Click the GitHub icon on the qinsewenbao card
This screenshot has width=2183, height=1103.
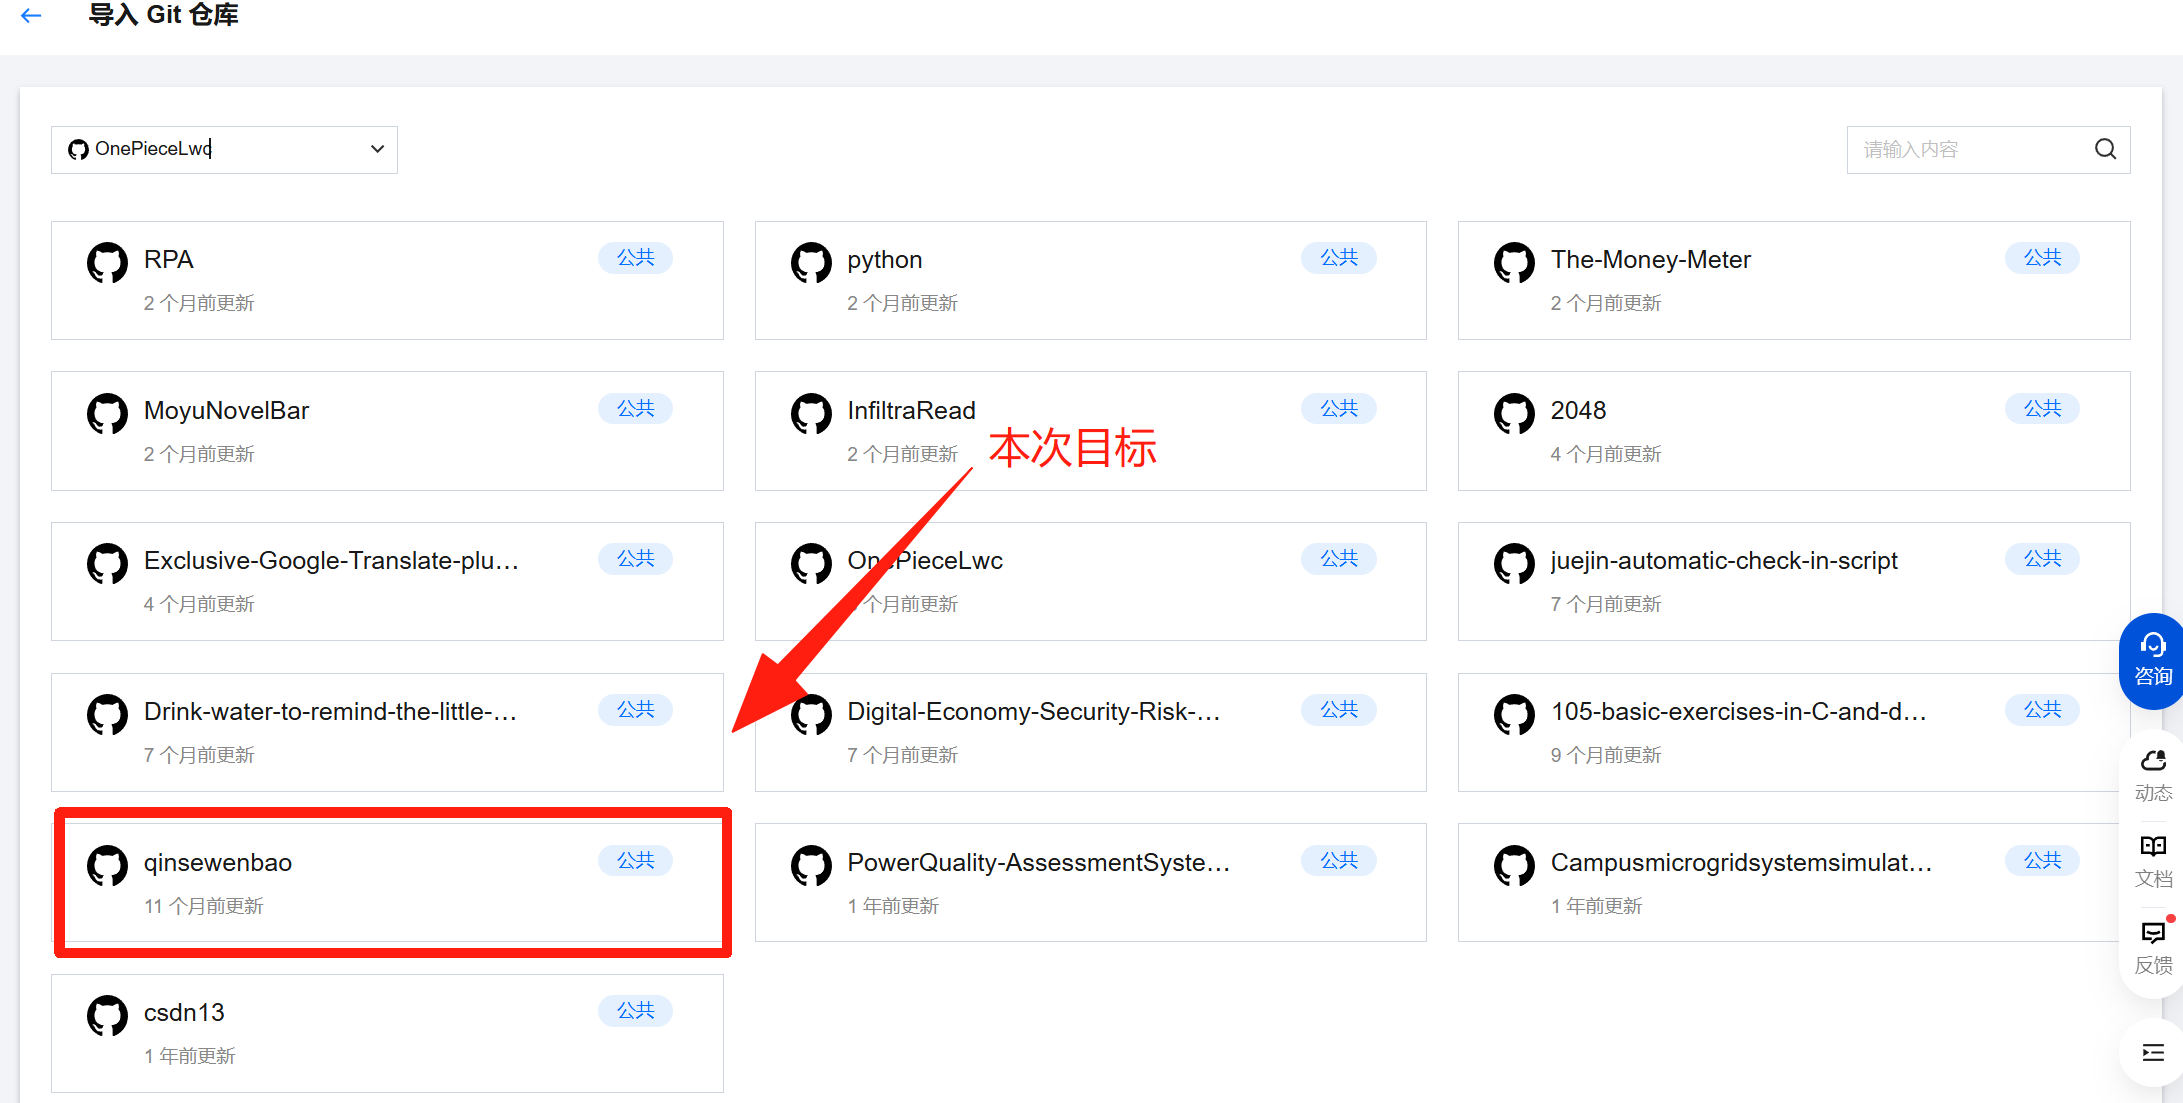point(107,865)
